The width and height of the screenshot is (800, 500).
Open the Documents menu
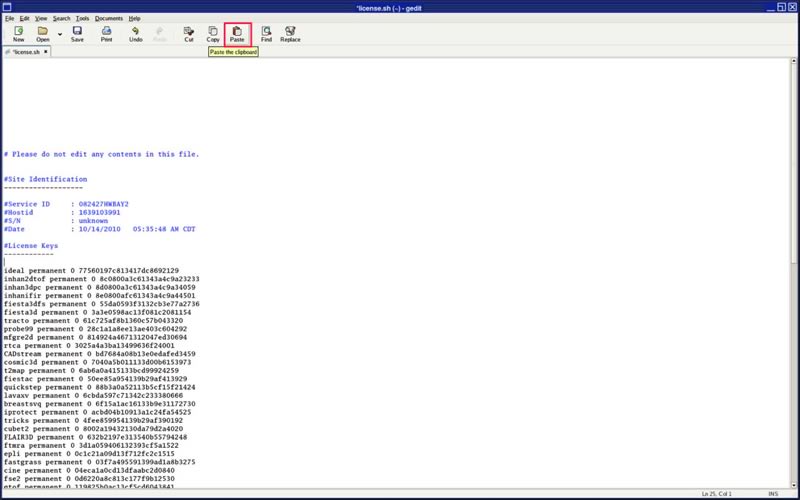(x=109, y=18)
